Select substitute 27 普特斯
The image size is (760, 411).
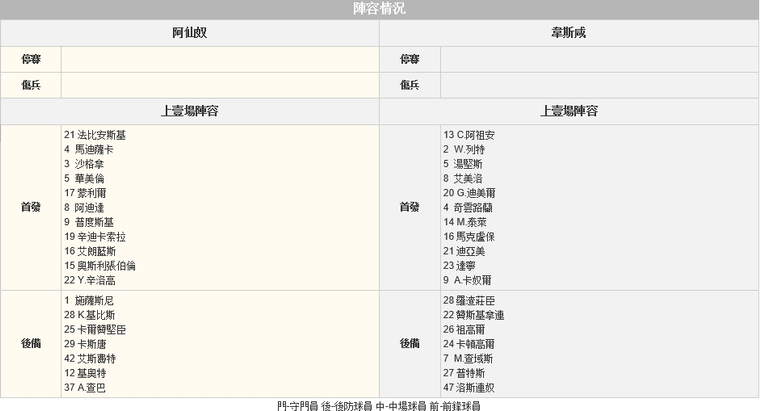[x=464, y=374]
